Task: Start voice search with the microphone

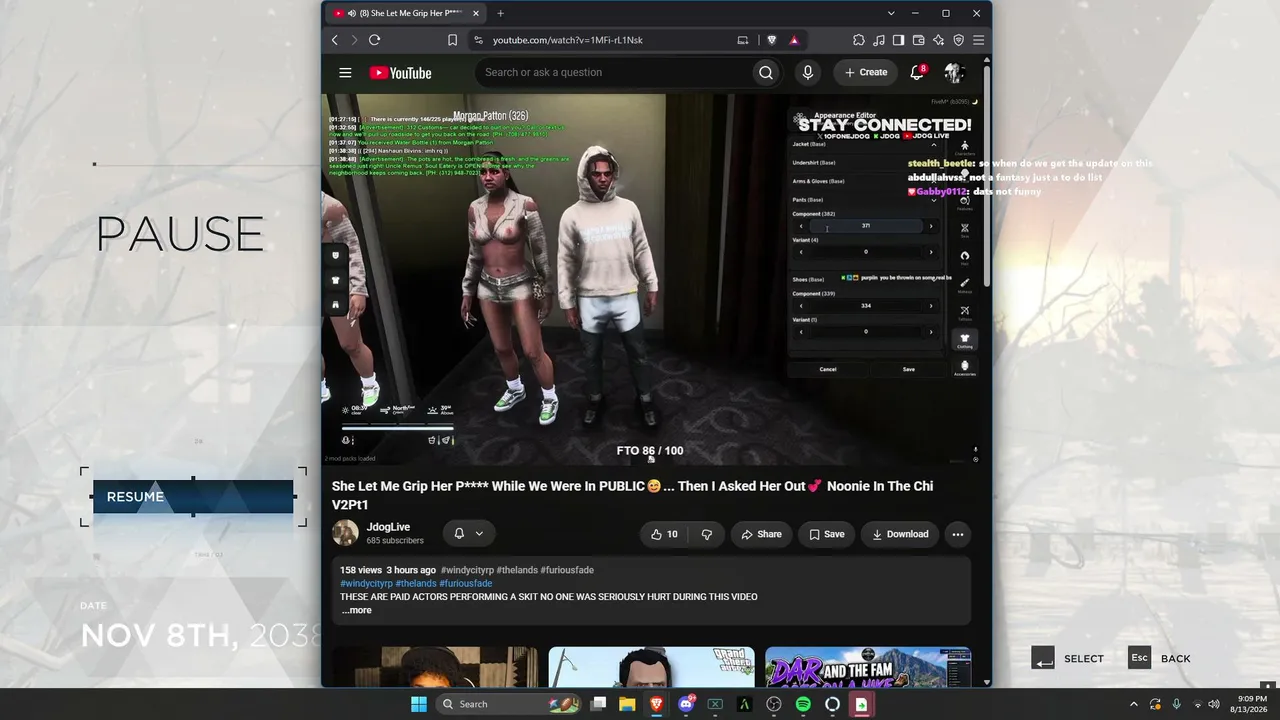Action: [808, 72]
